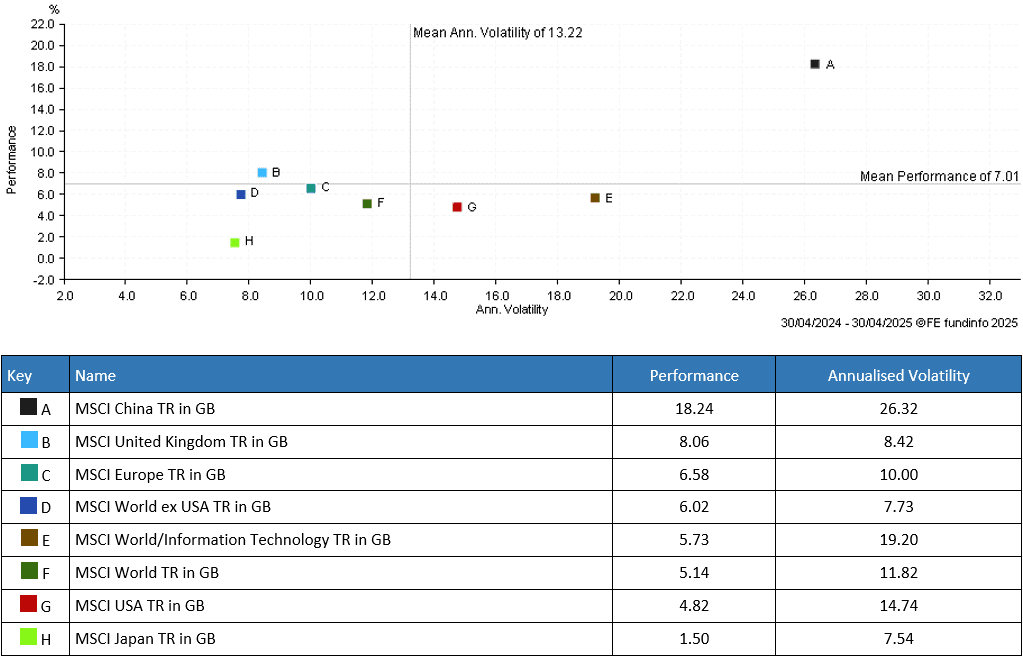Select the light blue point B marker

pyautogui.click(x=262, y=173)
